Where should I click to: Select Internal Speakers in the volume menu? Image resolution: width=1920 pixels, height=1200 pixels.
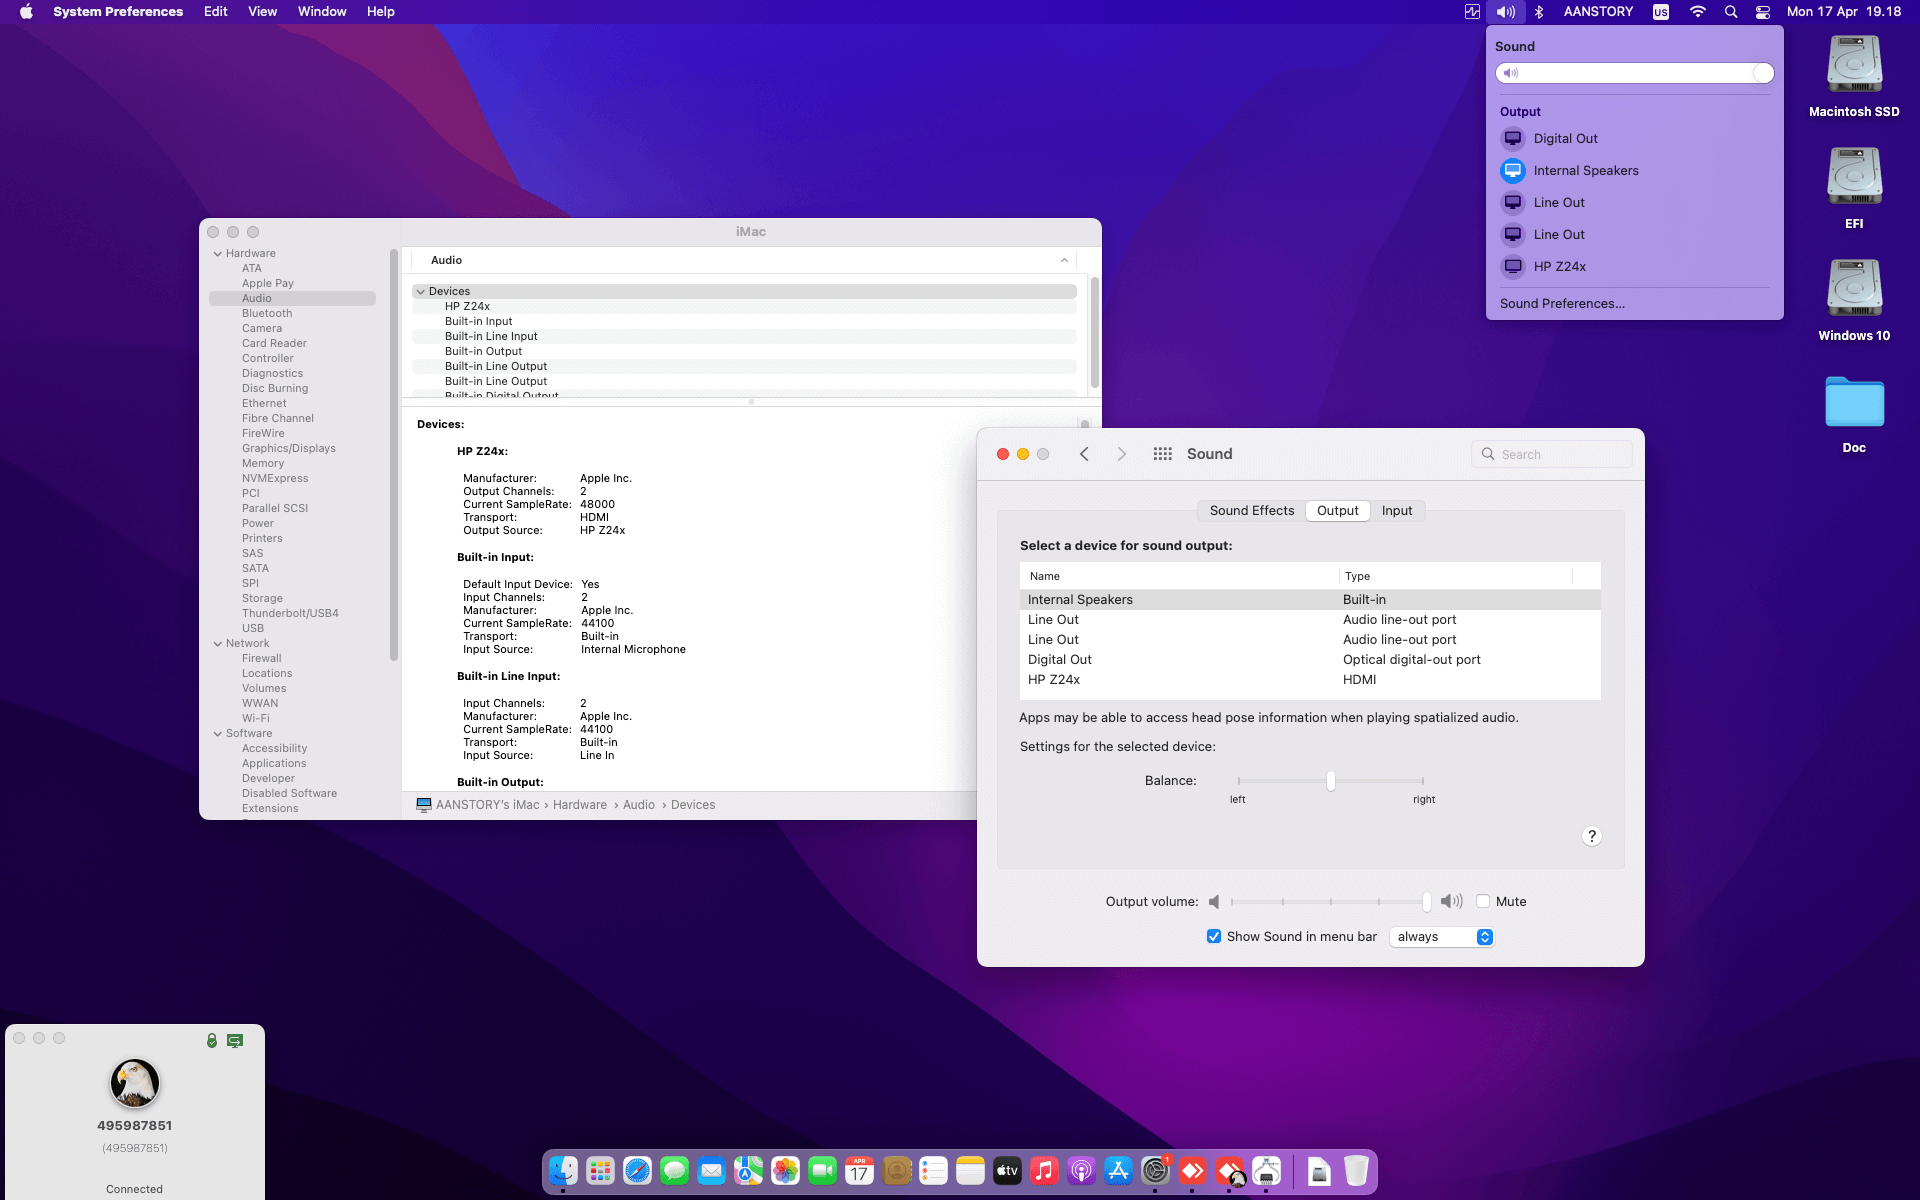tap(1585, 170)
